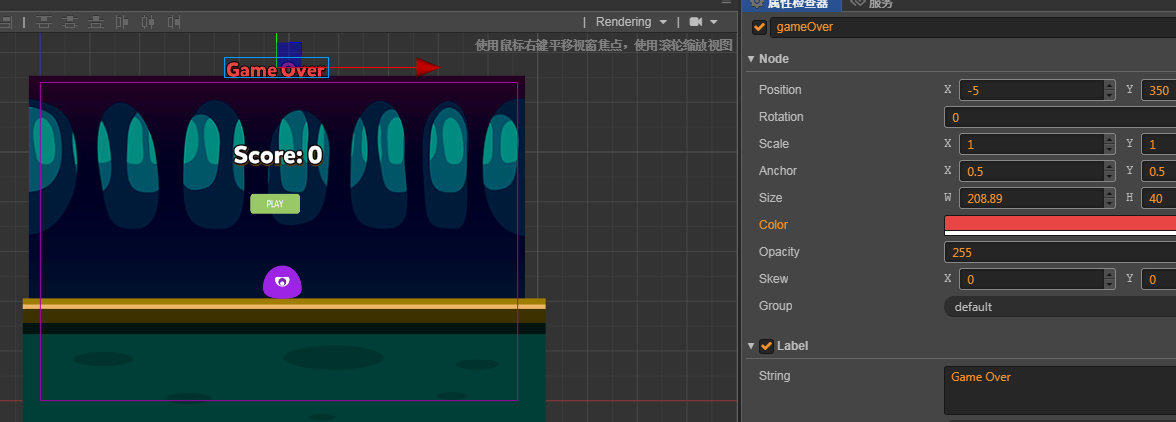Open the Rendering dropdown
This screenshot has height=422, width=1176.
631,22
